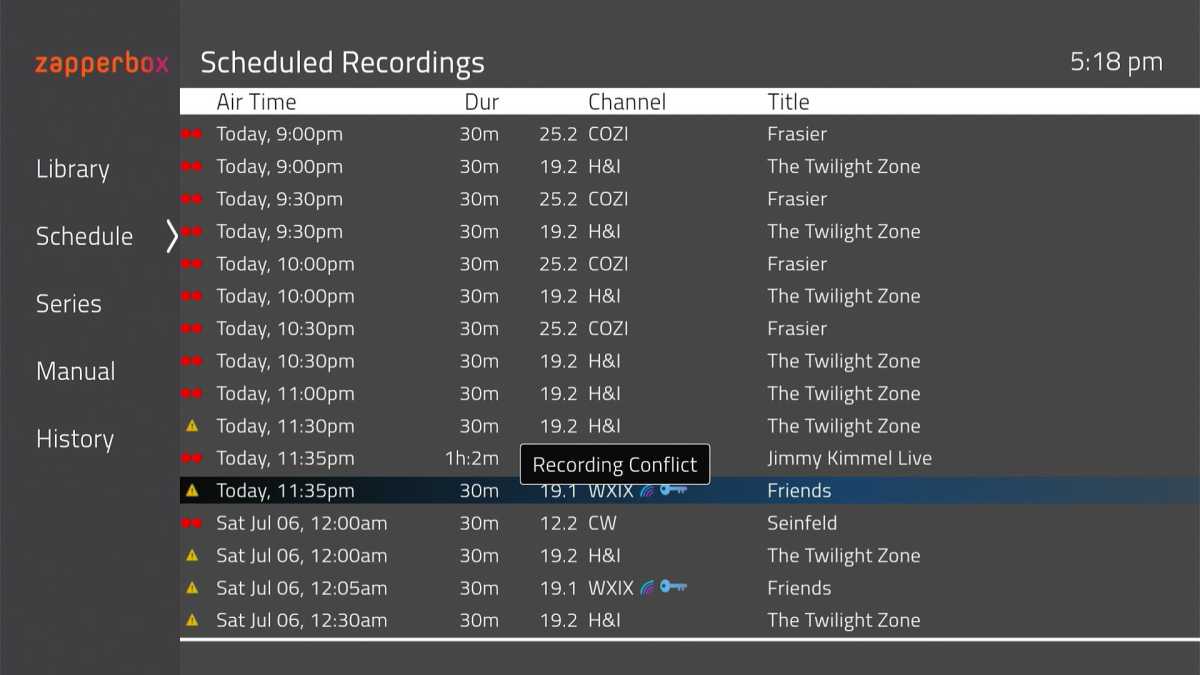Select the Schedule menu item
Image resolution: width=1200 pixels, height=675 pixels.
tap(84, 236)
